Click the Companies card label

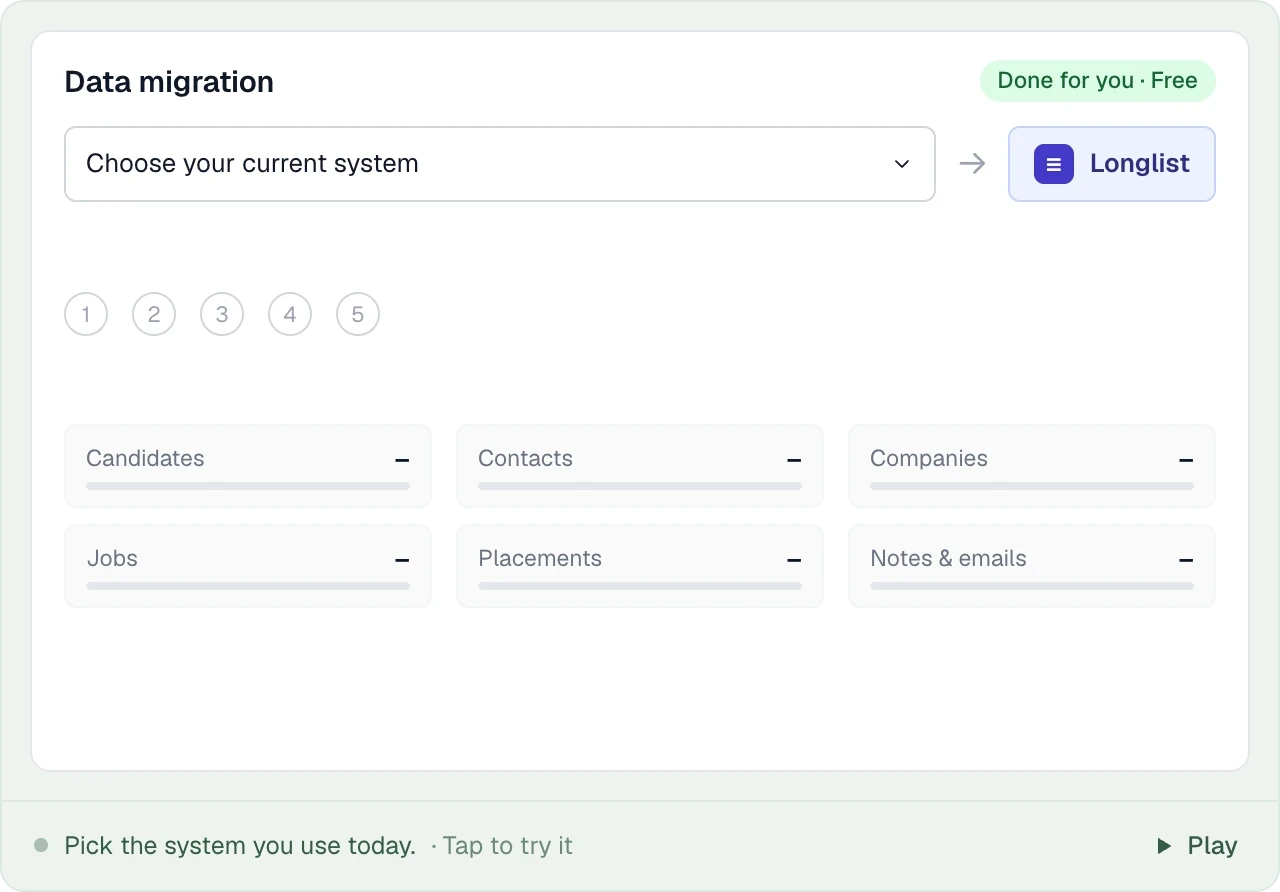pos(929,458)
